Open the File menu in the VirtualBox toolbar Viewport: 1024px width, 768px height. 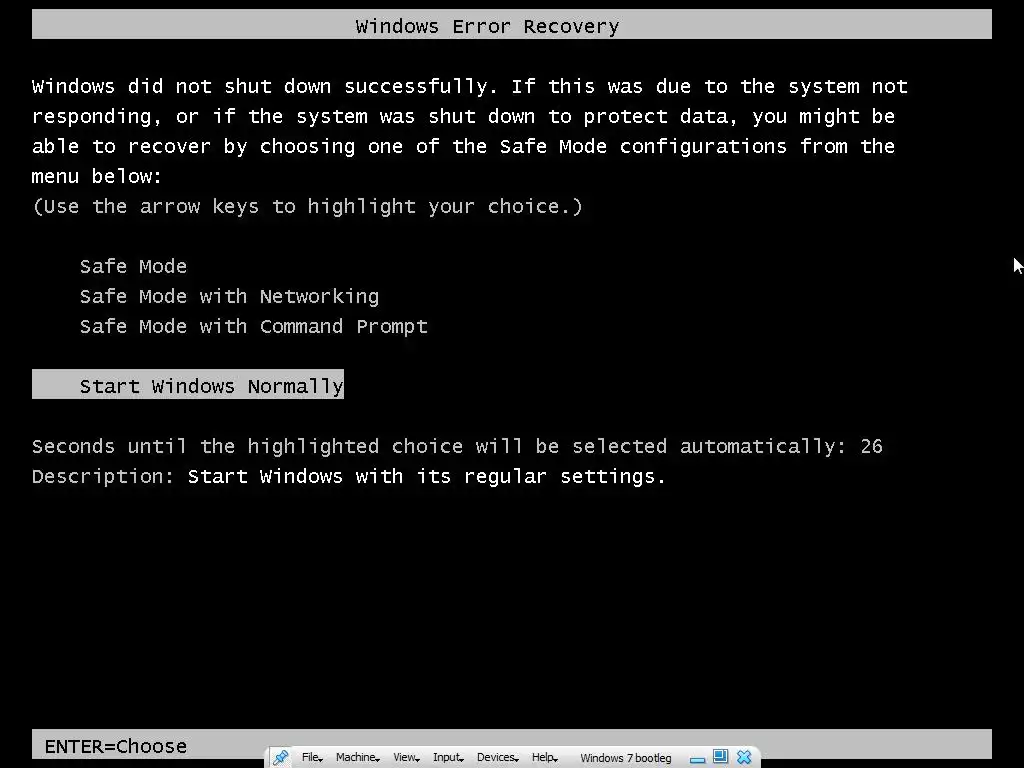click(312, 758)
